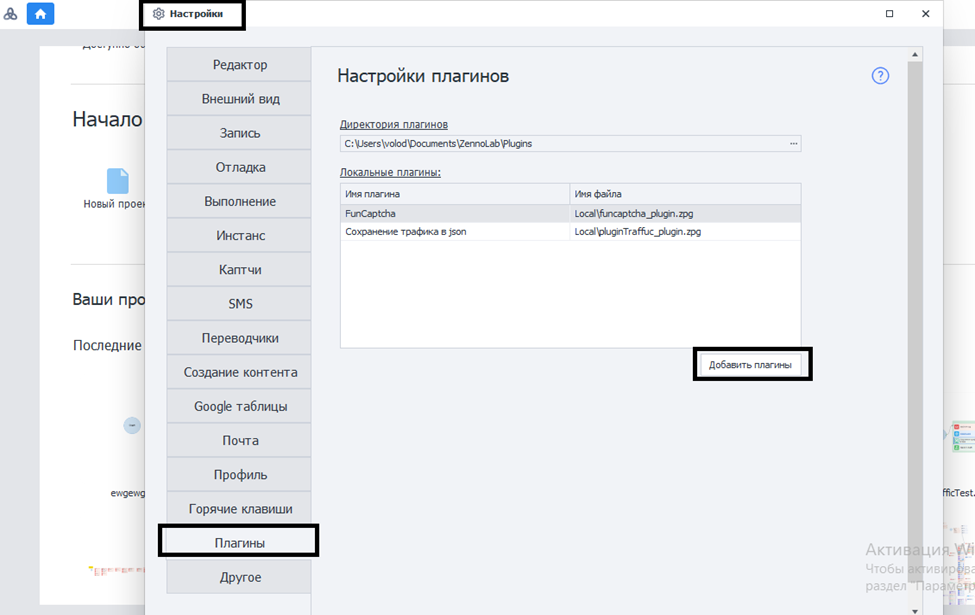Browse plugin directory with ellipsis button
This screenshot has height=615, width=975.
(793, 144)
